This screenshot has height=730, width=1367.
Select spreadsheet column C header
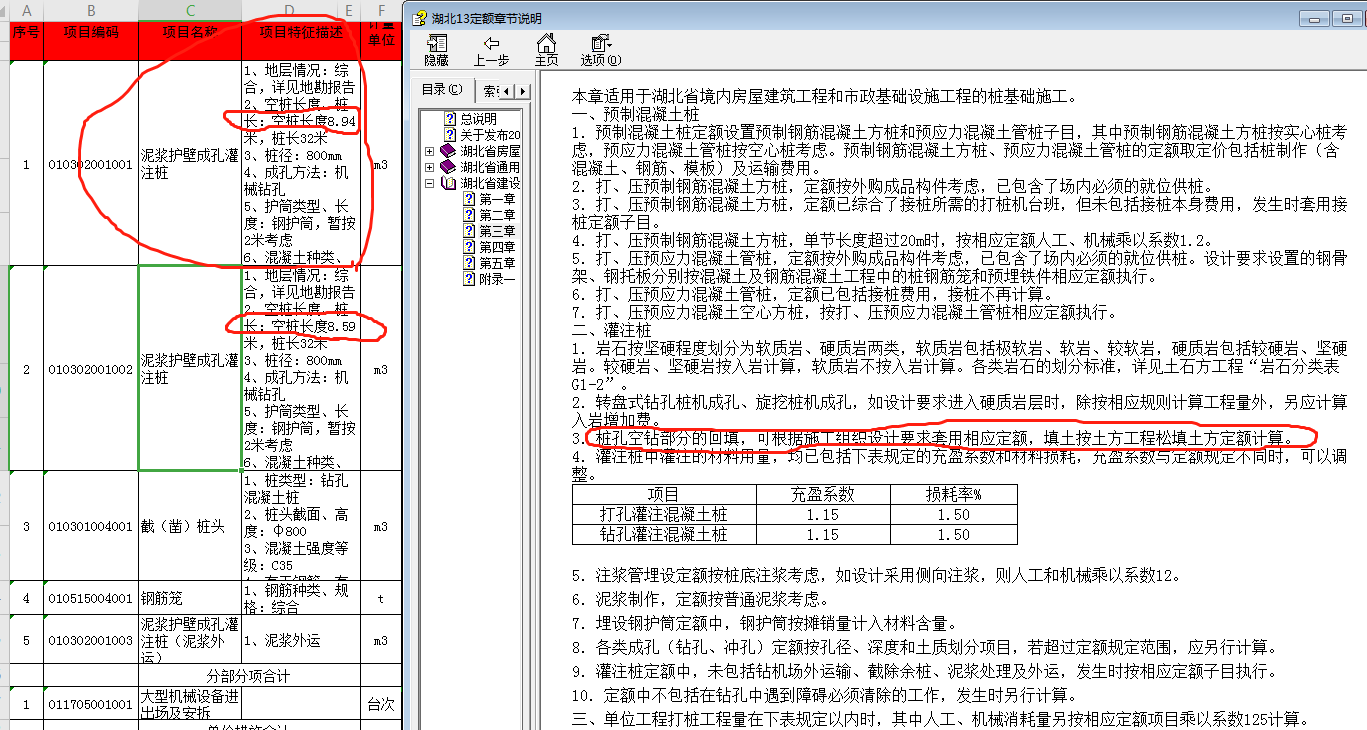[x=190, y=10]
